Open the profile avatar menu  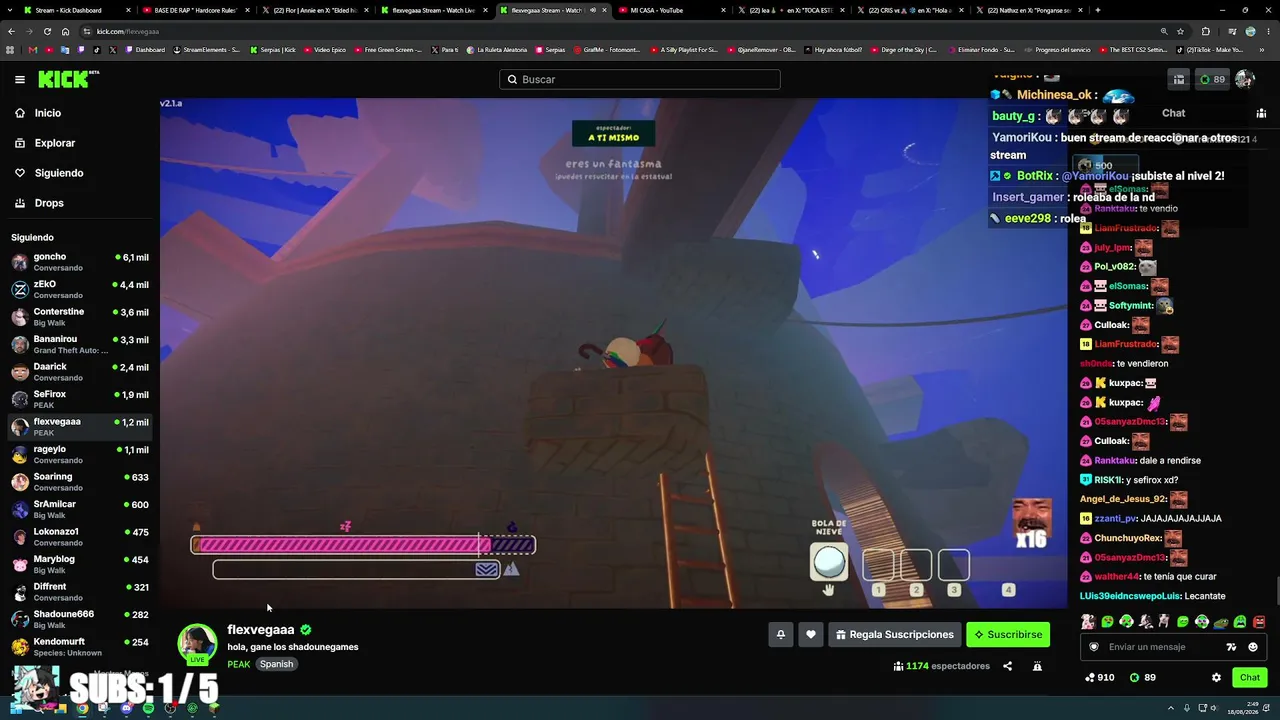pyautogui.click(x=1245, y=79)
